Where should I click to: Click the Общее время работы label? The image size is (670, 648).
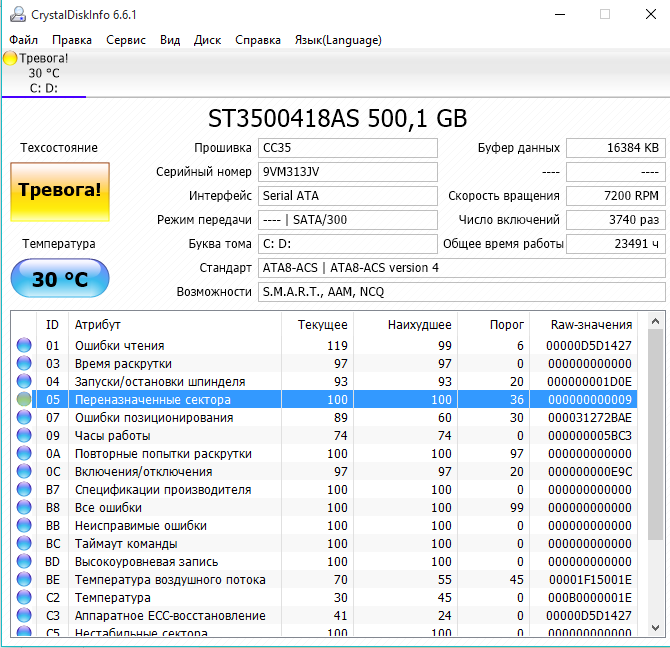503,243
